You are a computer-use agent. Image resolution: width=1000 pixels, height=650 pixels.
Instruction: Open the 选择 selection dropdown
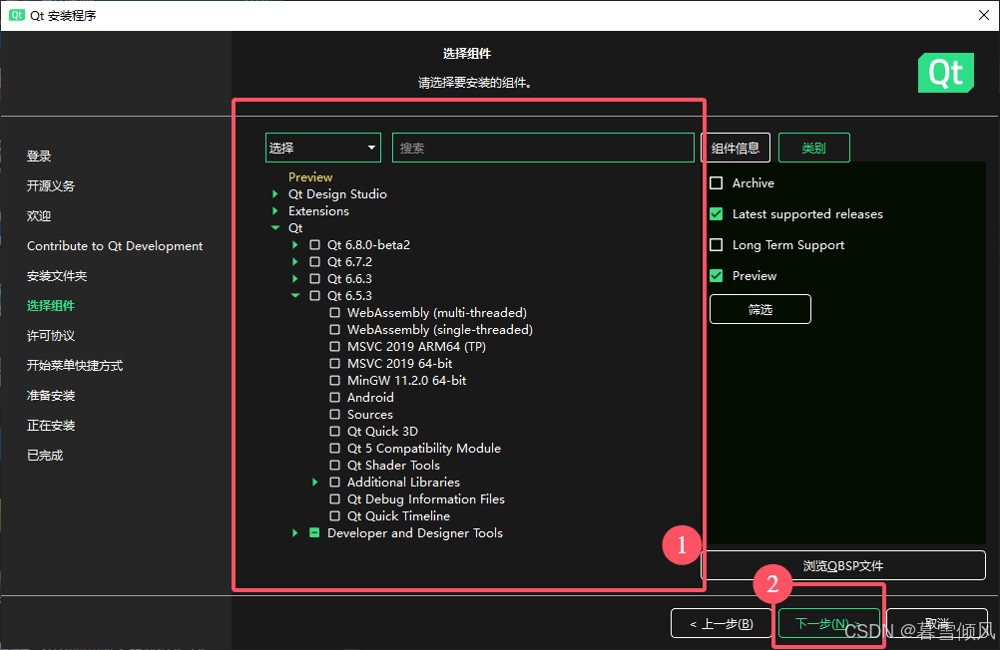click(323, 148)
